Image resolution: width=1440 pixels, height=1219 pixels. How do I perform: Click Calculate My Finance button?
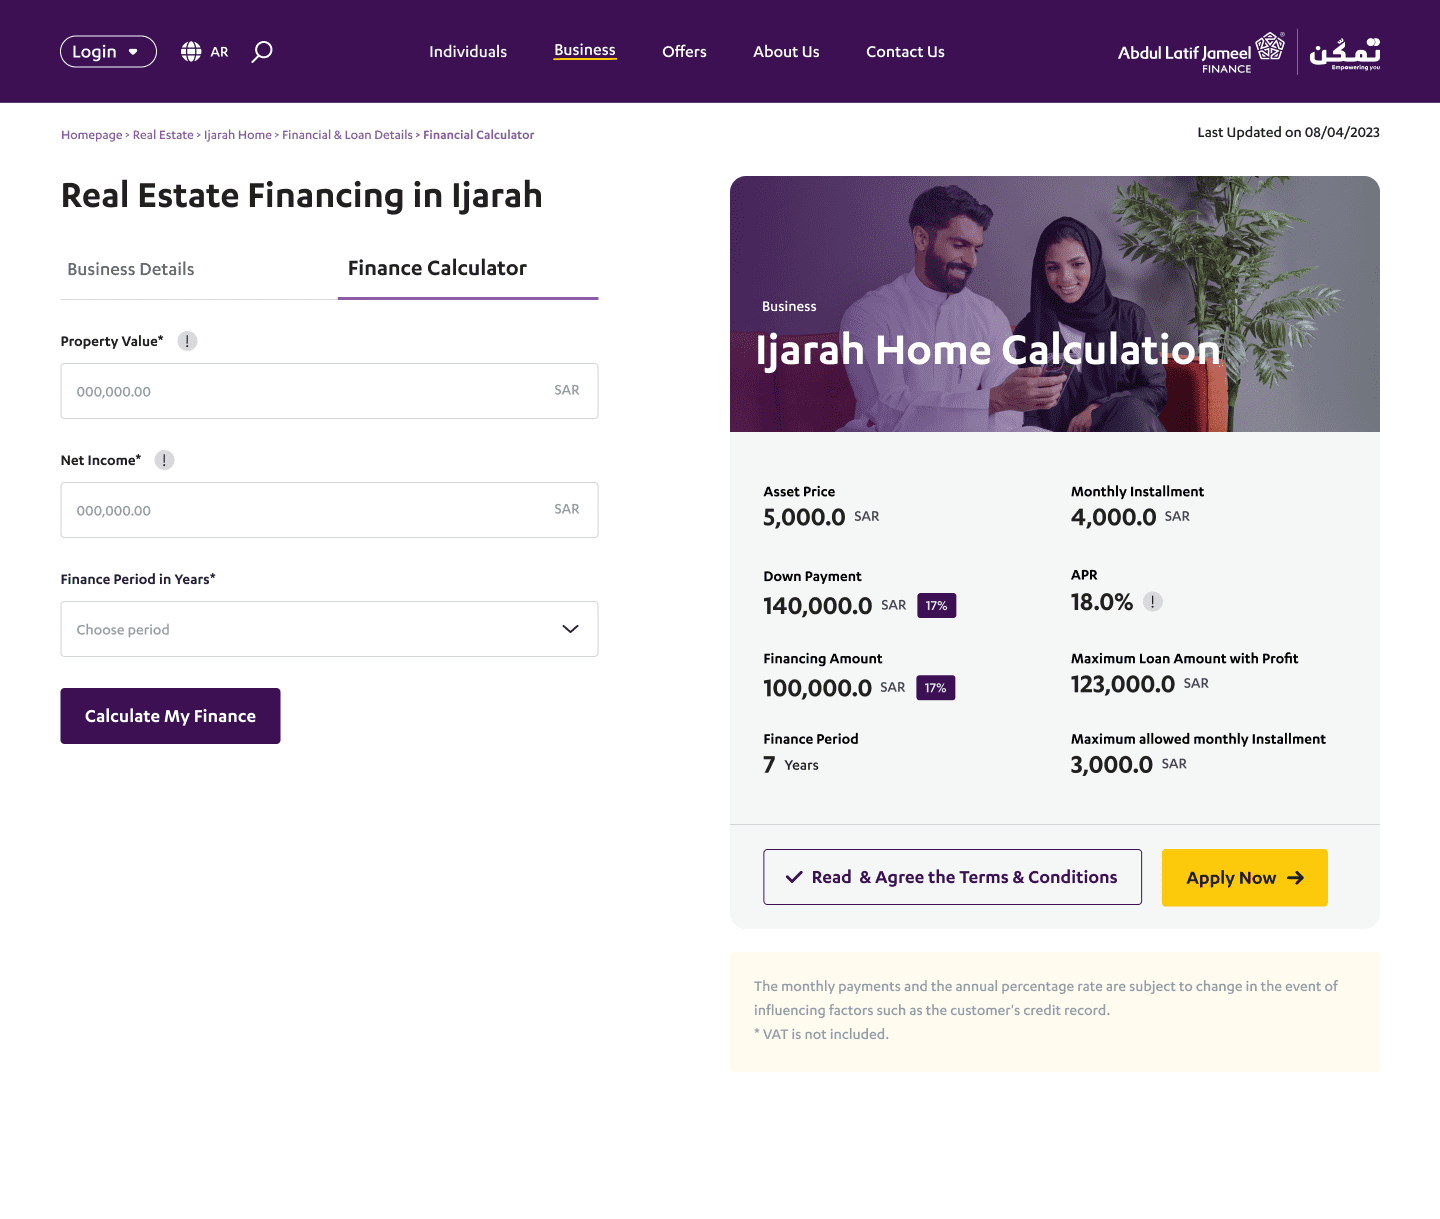pyautogui.click(x=170, y=716)
